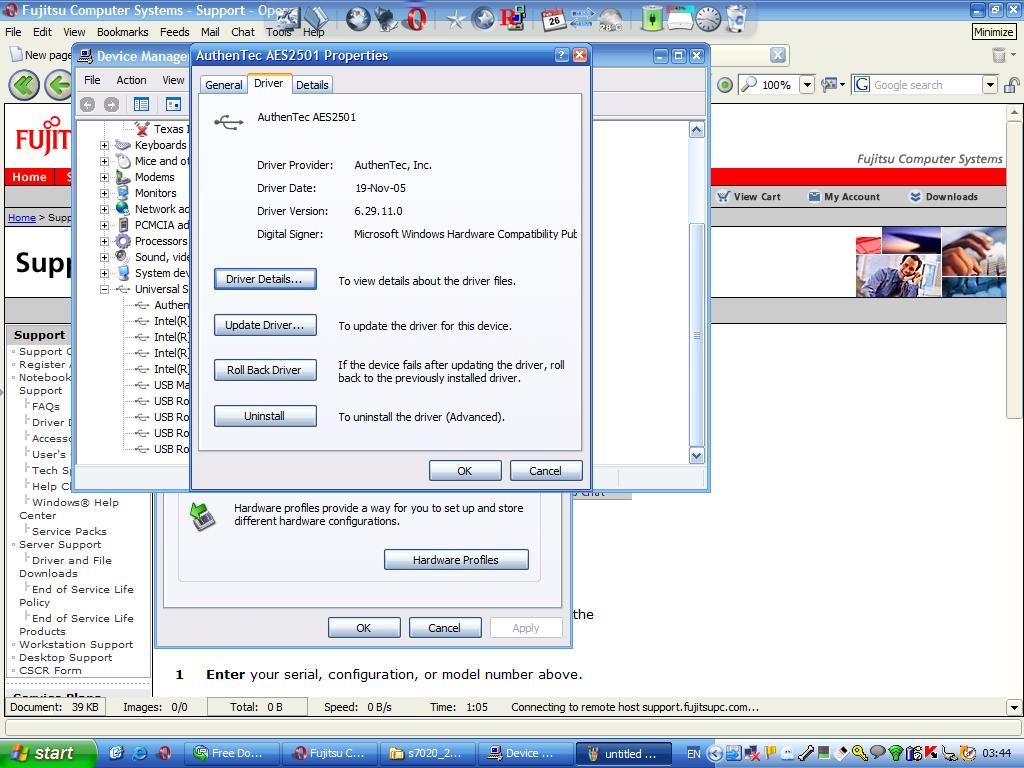Open Device Manager View menu
Image resolution: width=1024 pixels, height=768 pixels.
[x=173, y=80]
